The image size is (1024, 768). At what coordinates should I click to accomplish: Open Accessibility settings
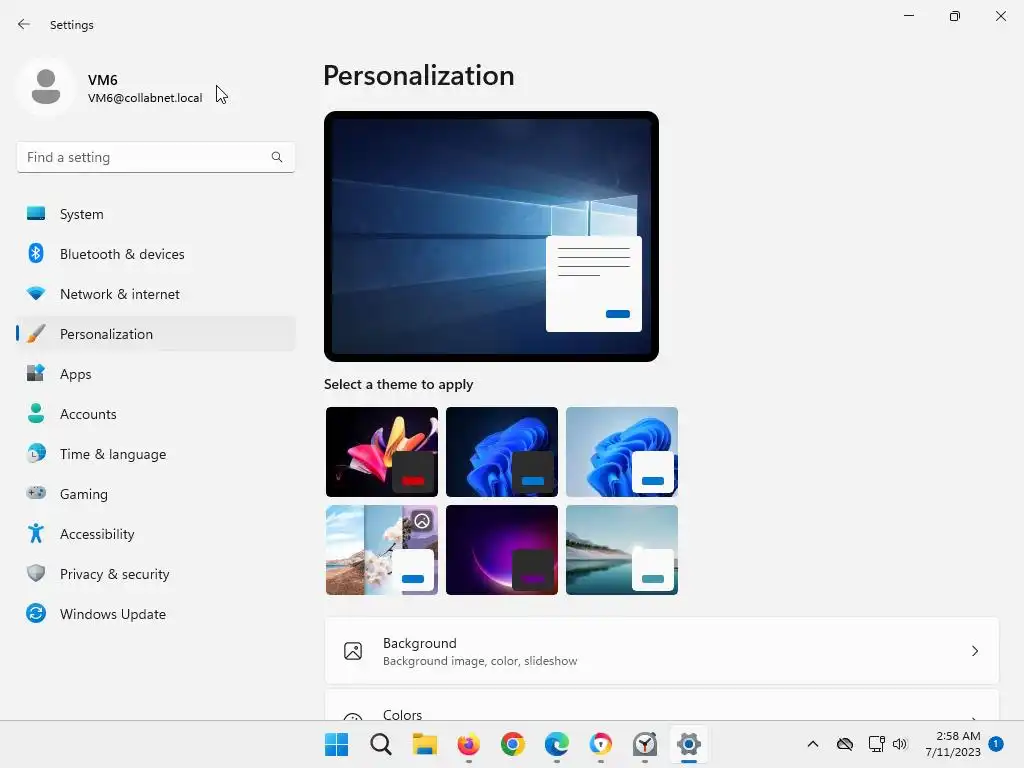(156, 534)
